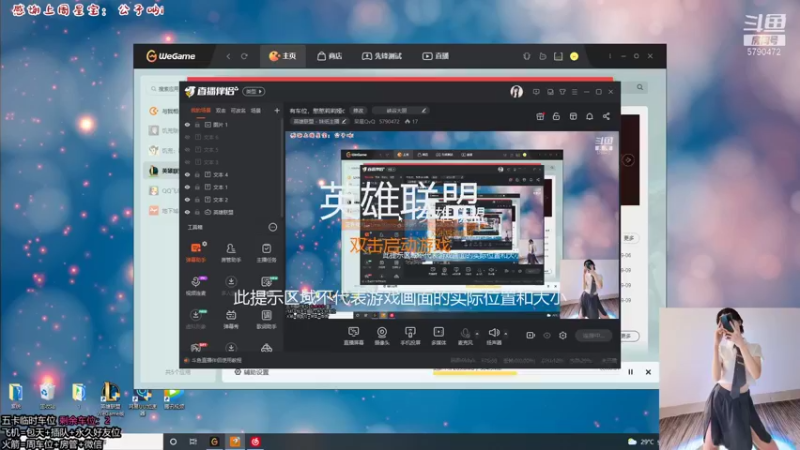The image size is (800, 450).
Task: Select 文本 4 layer row
Action: [x=231, y=174]
